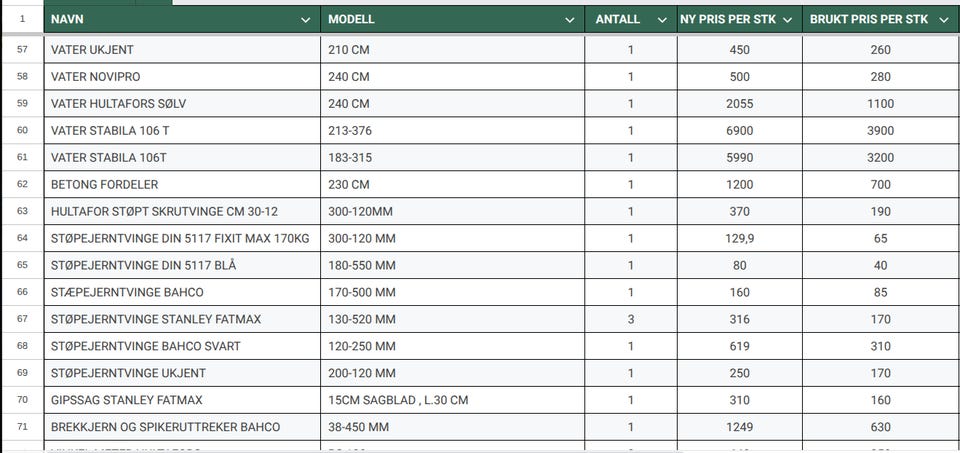960x453 pixels.
Task: Select row header 71
Action: point(23,426)
